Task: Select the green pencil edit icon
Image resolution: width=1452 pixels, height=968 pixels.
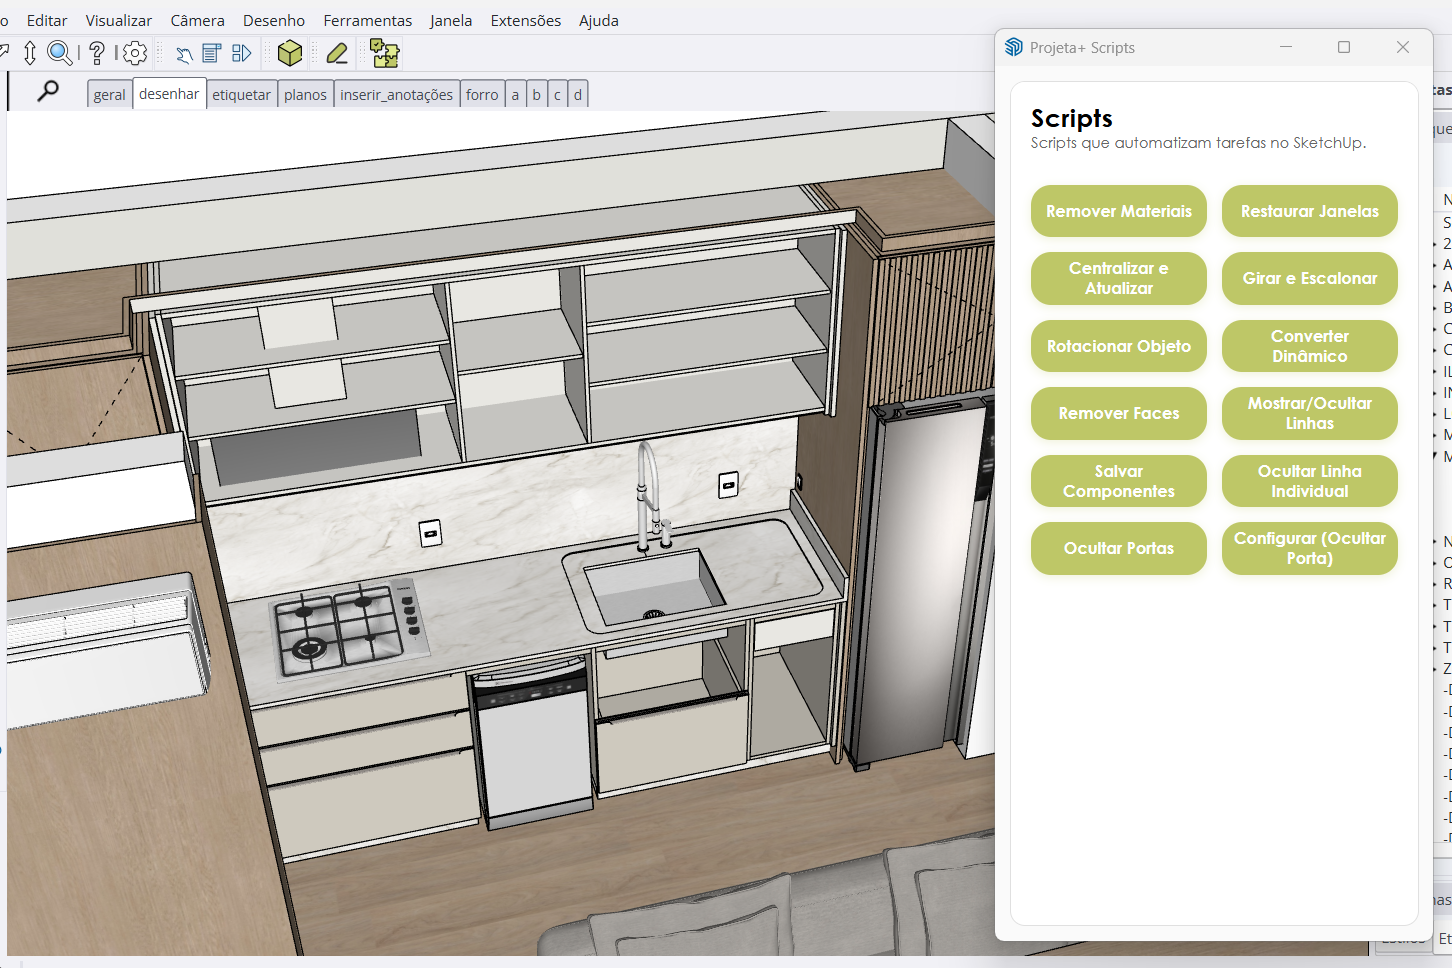Action: pyautogui.click(x=337, y=53)
